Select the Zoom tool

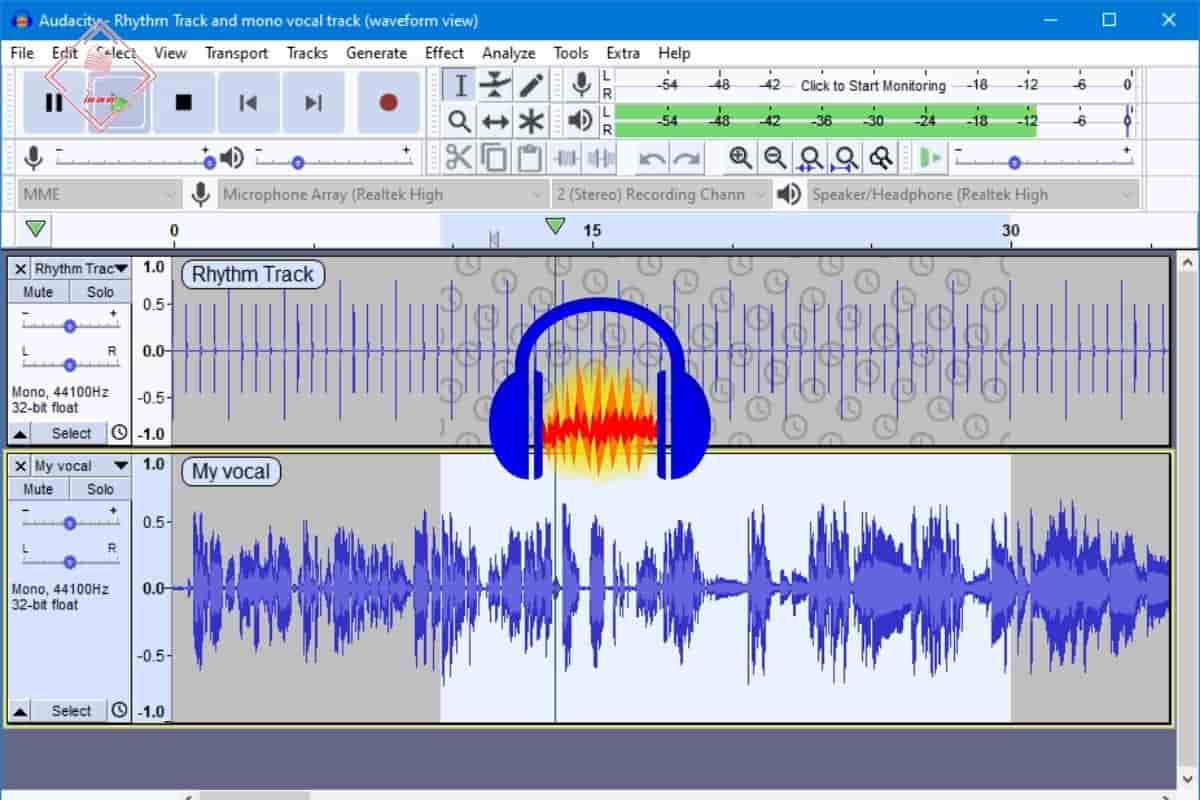[x=461, y=120]
